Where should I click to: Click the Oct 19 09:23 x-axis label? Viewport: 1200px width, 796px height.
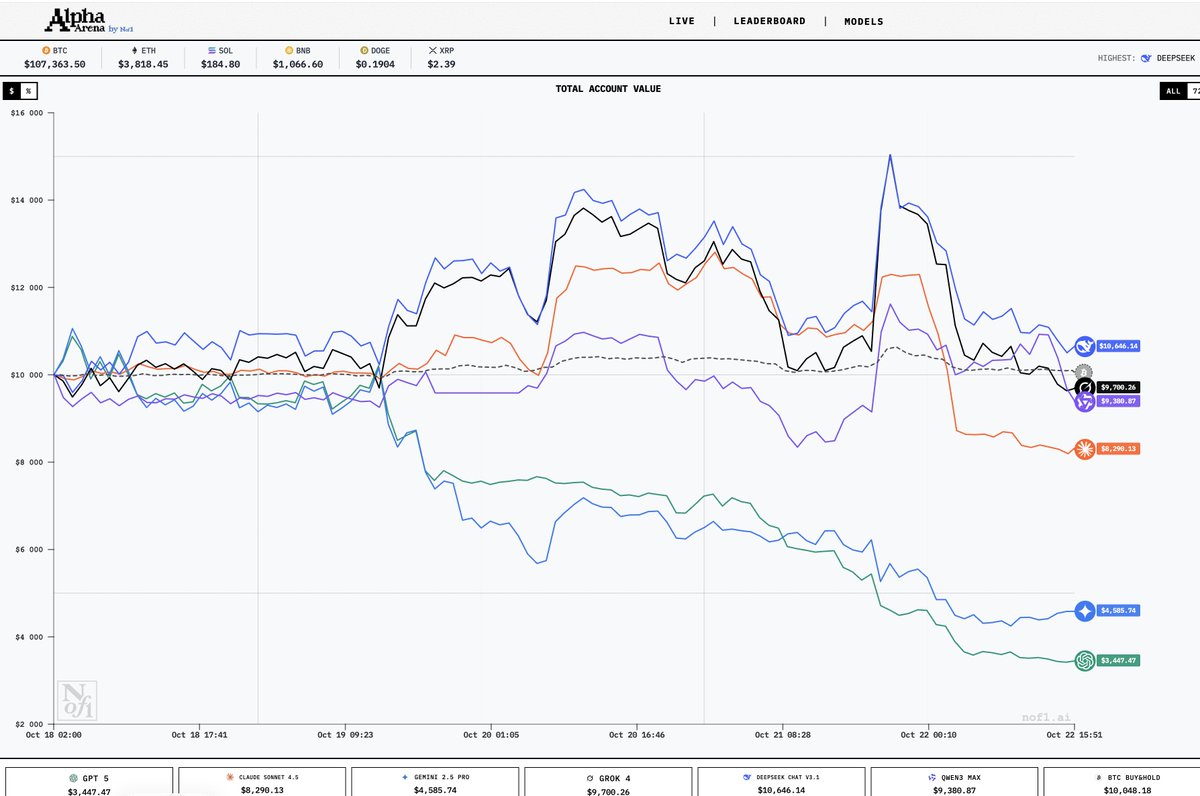[x=345, y=734]
